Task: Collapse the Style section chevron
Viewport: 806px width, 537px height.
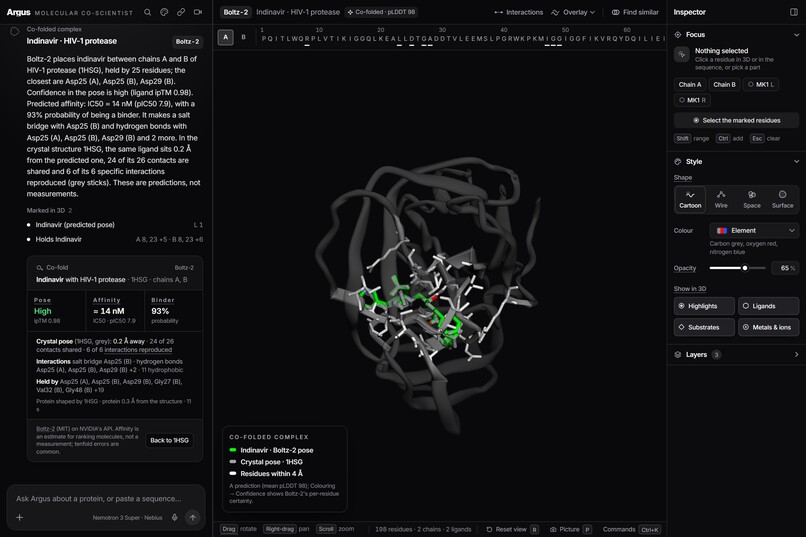Action: [x=796, y=161]
